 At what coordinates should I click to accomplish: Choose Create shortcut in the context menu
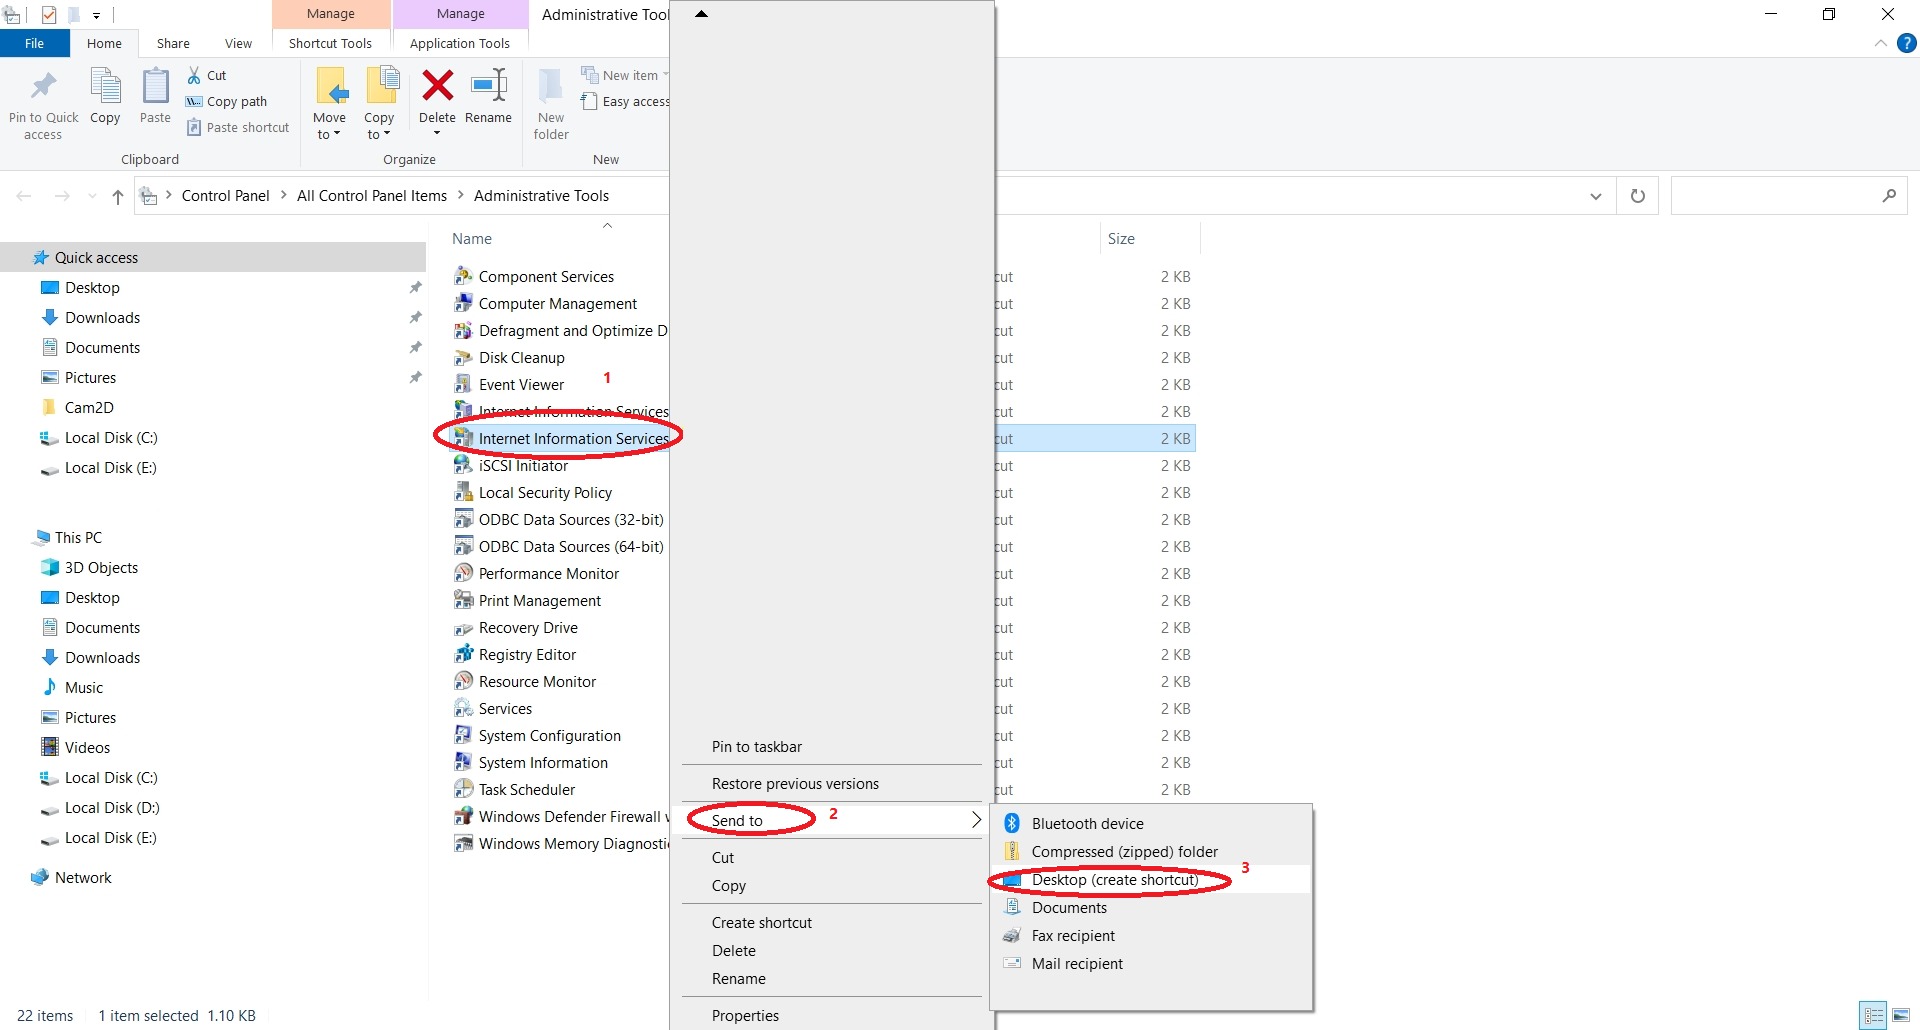pos(762,922)
